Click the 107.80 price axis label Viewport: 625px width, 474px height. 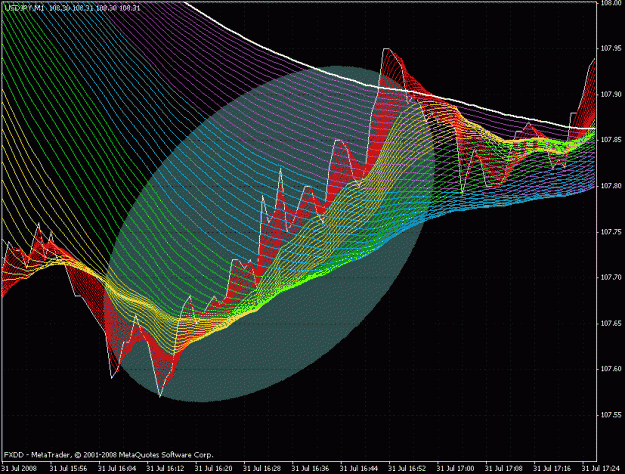pyautogui.click(x=611, y=186)
